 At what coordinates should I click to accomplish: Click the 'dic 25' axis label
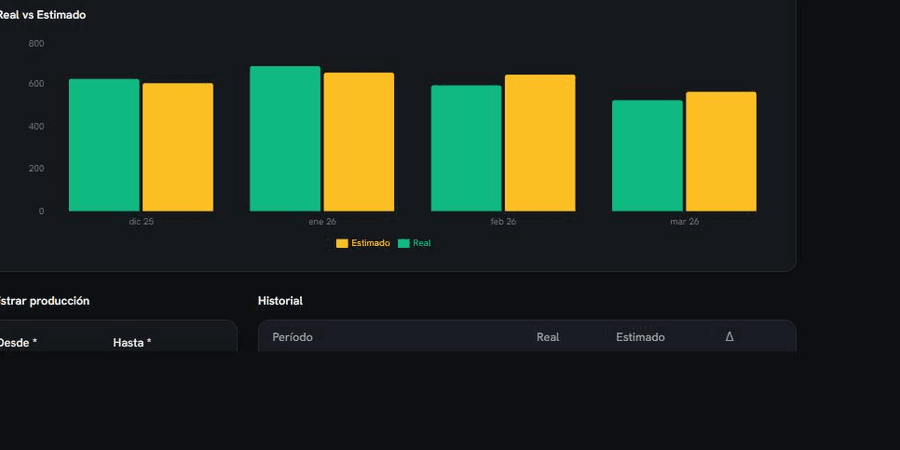click(141, 222)
